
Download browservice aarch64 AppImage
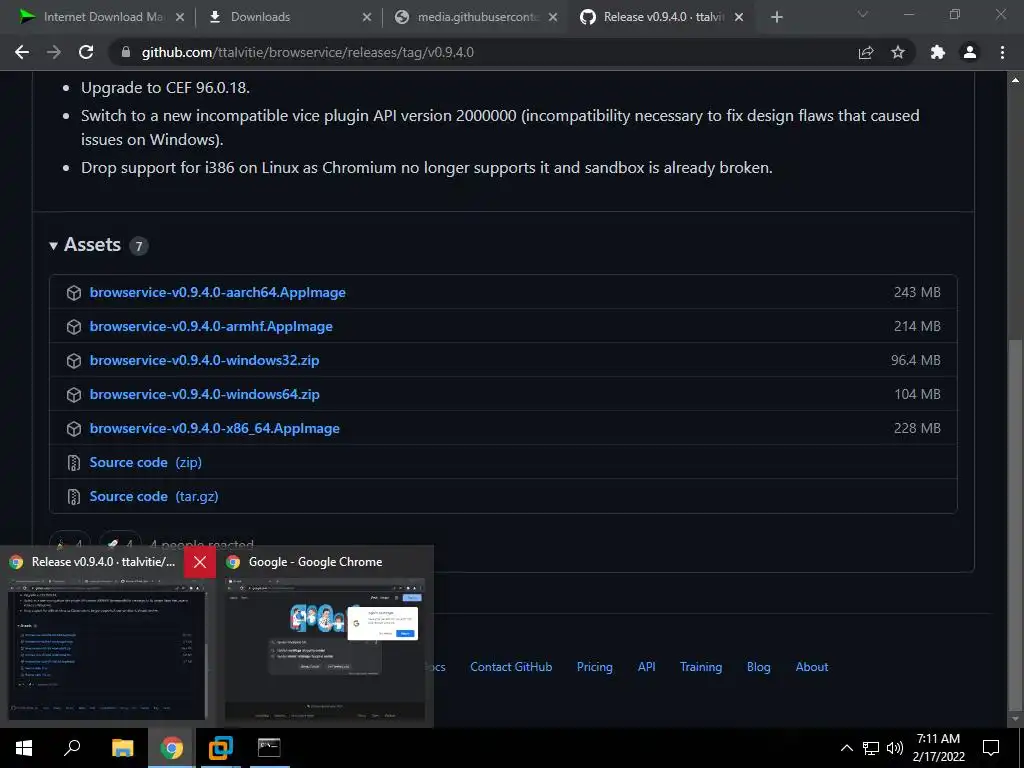click(217, 292)
